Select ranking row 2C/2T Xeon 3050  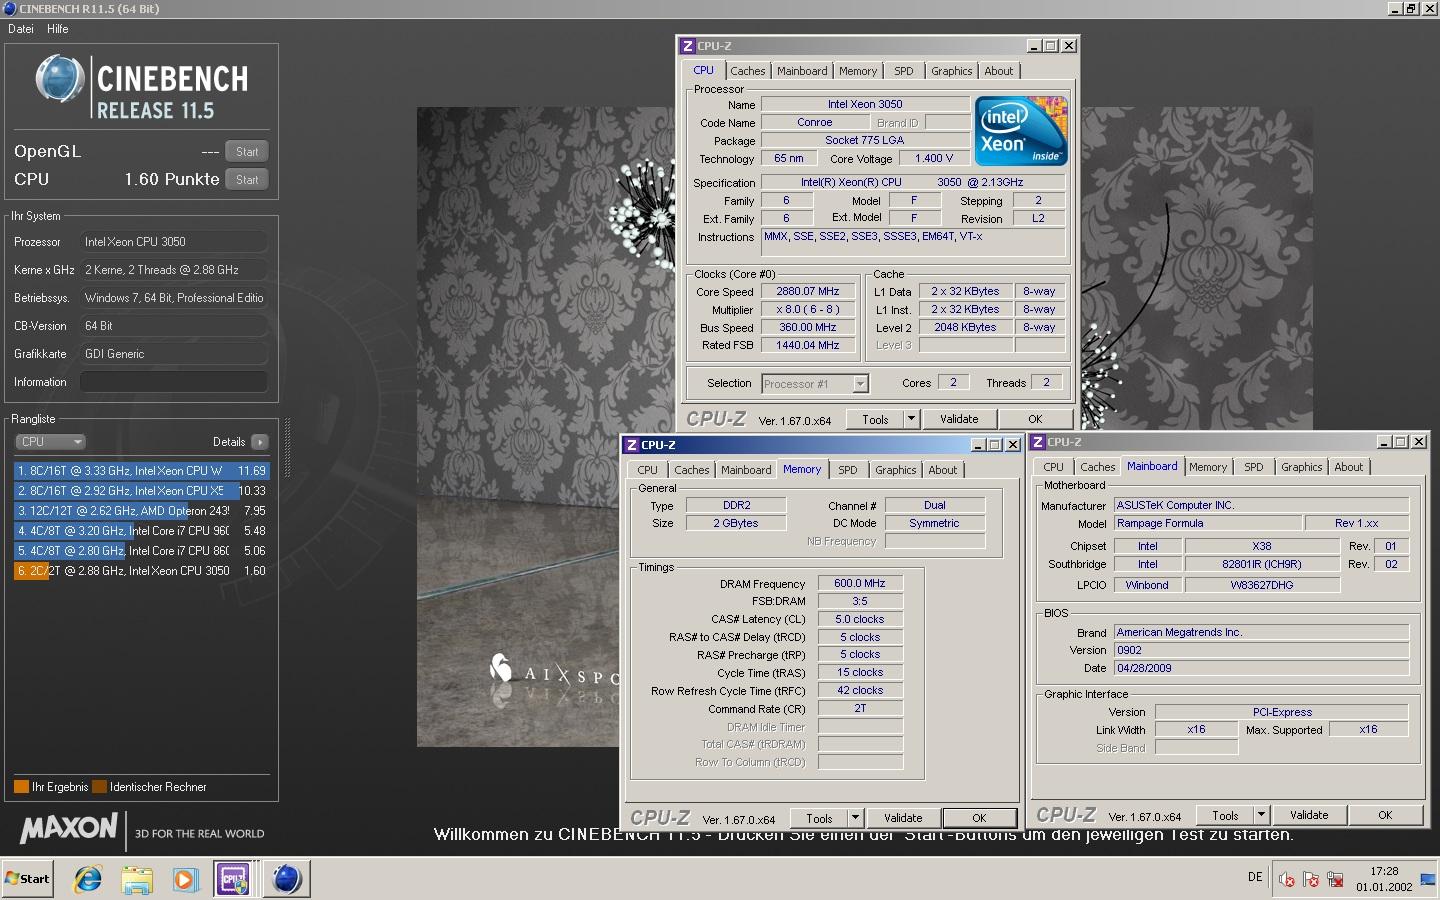coord(141,571)
